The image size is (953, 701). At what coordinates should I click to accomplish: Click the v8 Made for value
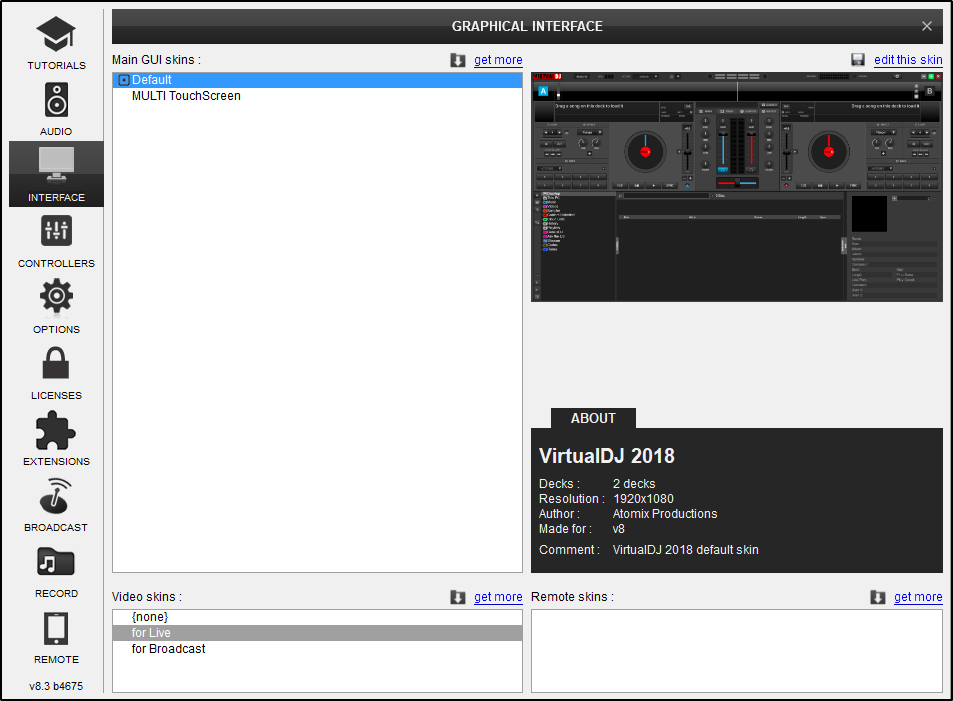[x=619, y=529]
